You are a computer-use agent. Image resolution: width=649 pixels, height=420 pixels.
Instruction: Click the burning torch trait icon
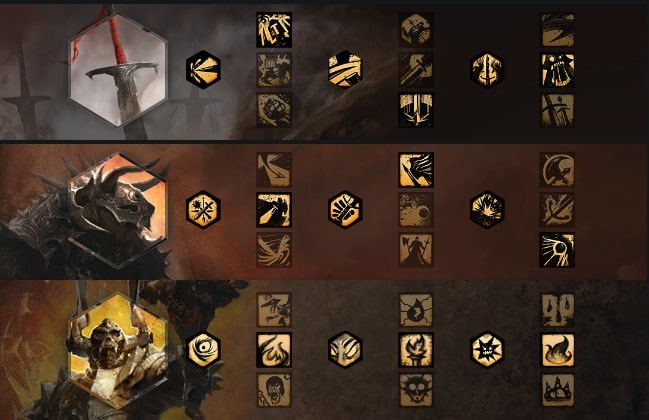pos(416,350)
